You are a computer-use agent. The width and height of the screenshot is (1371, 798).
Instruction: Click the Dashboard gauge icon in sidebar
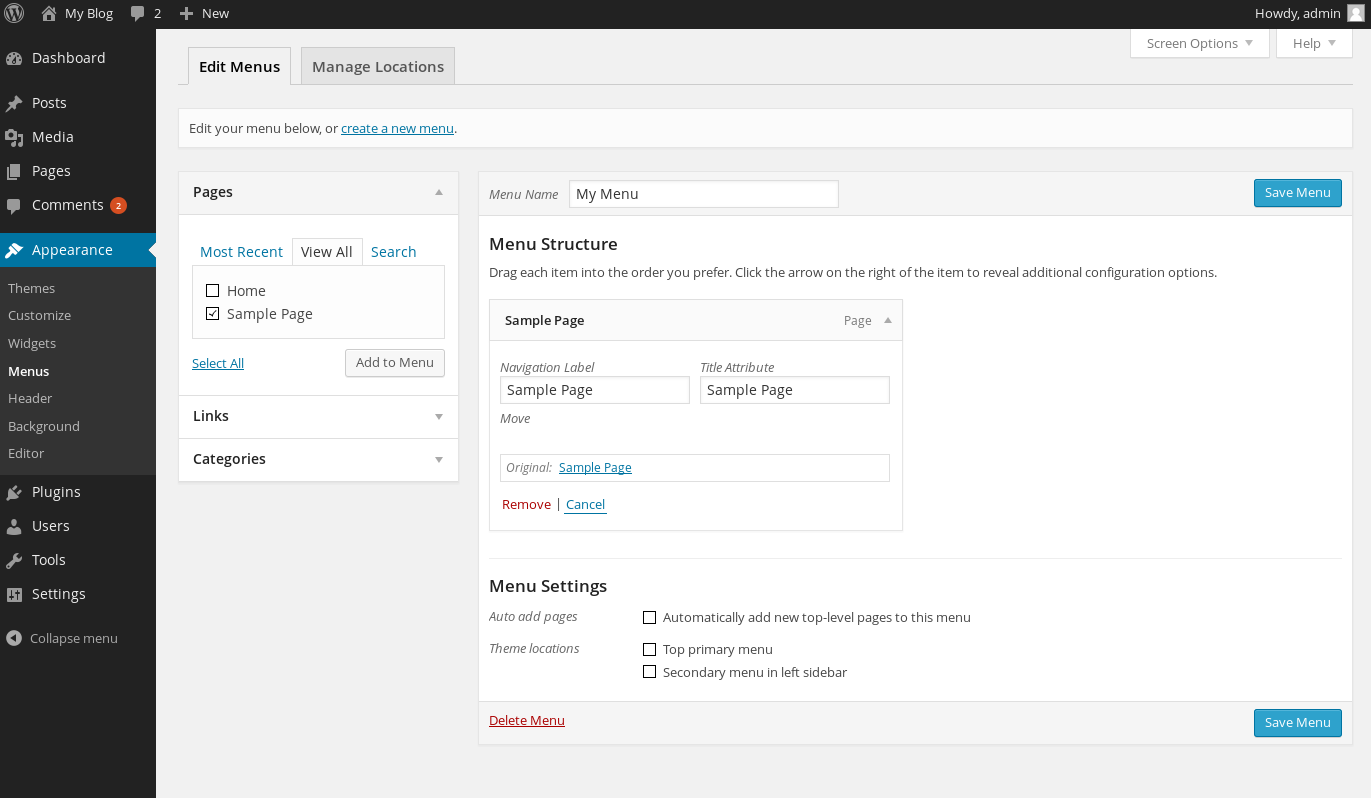pyautogui.click(x=14, y=58)
